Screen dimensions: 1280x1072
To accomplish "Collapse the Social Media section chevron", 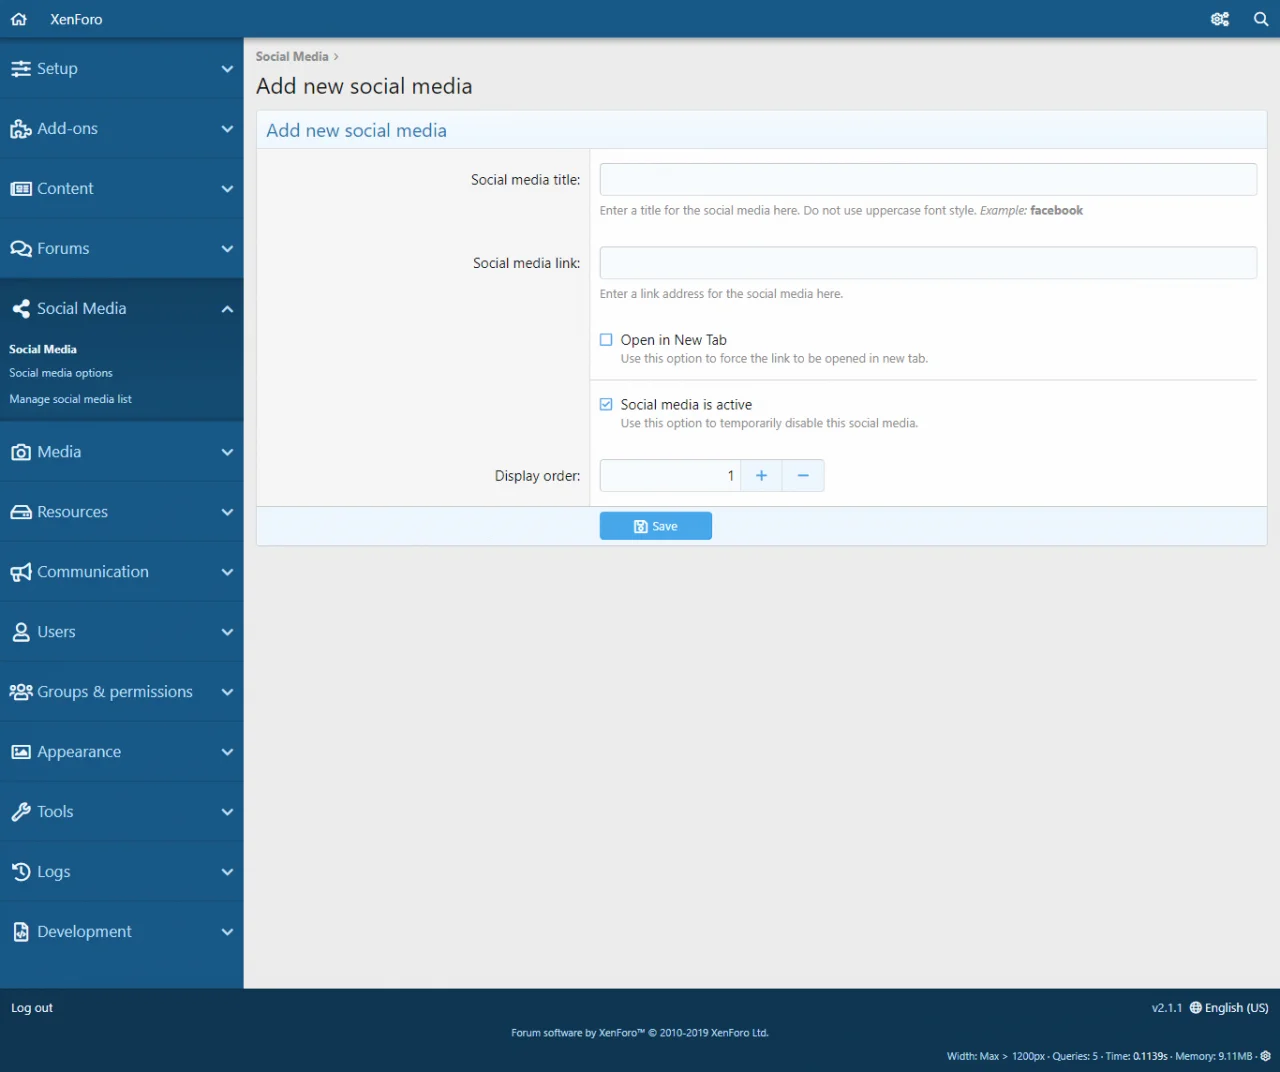I will click(227, 309).
